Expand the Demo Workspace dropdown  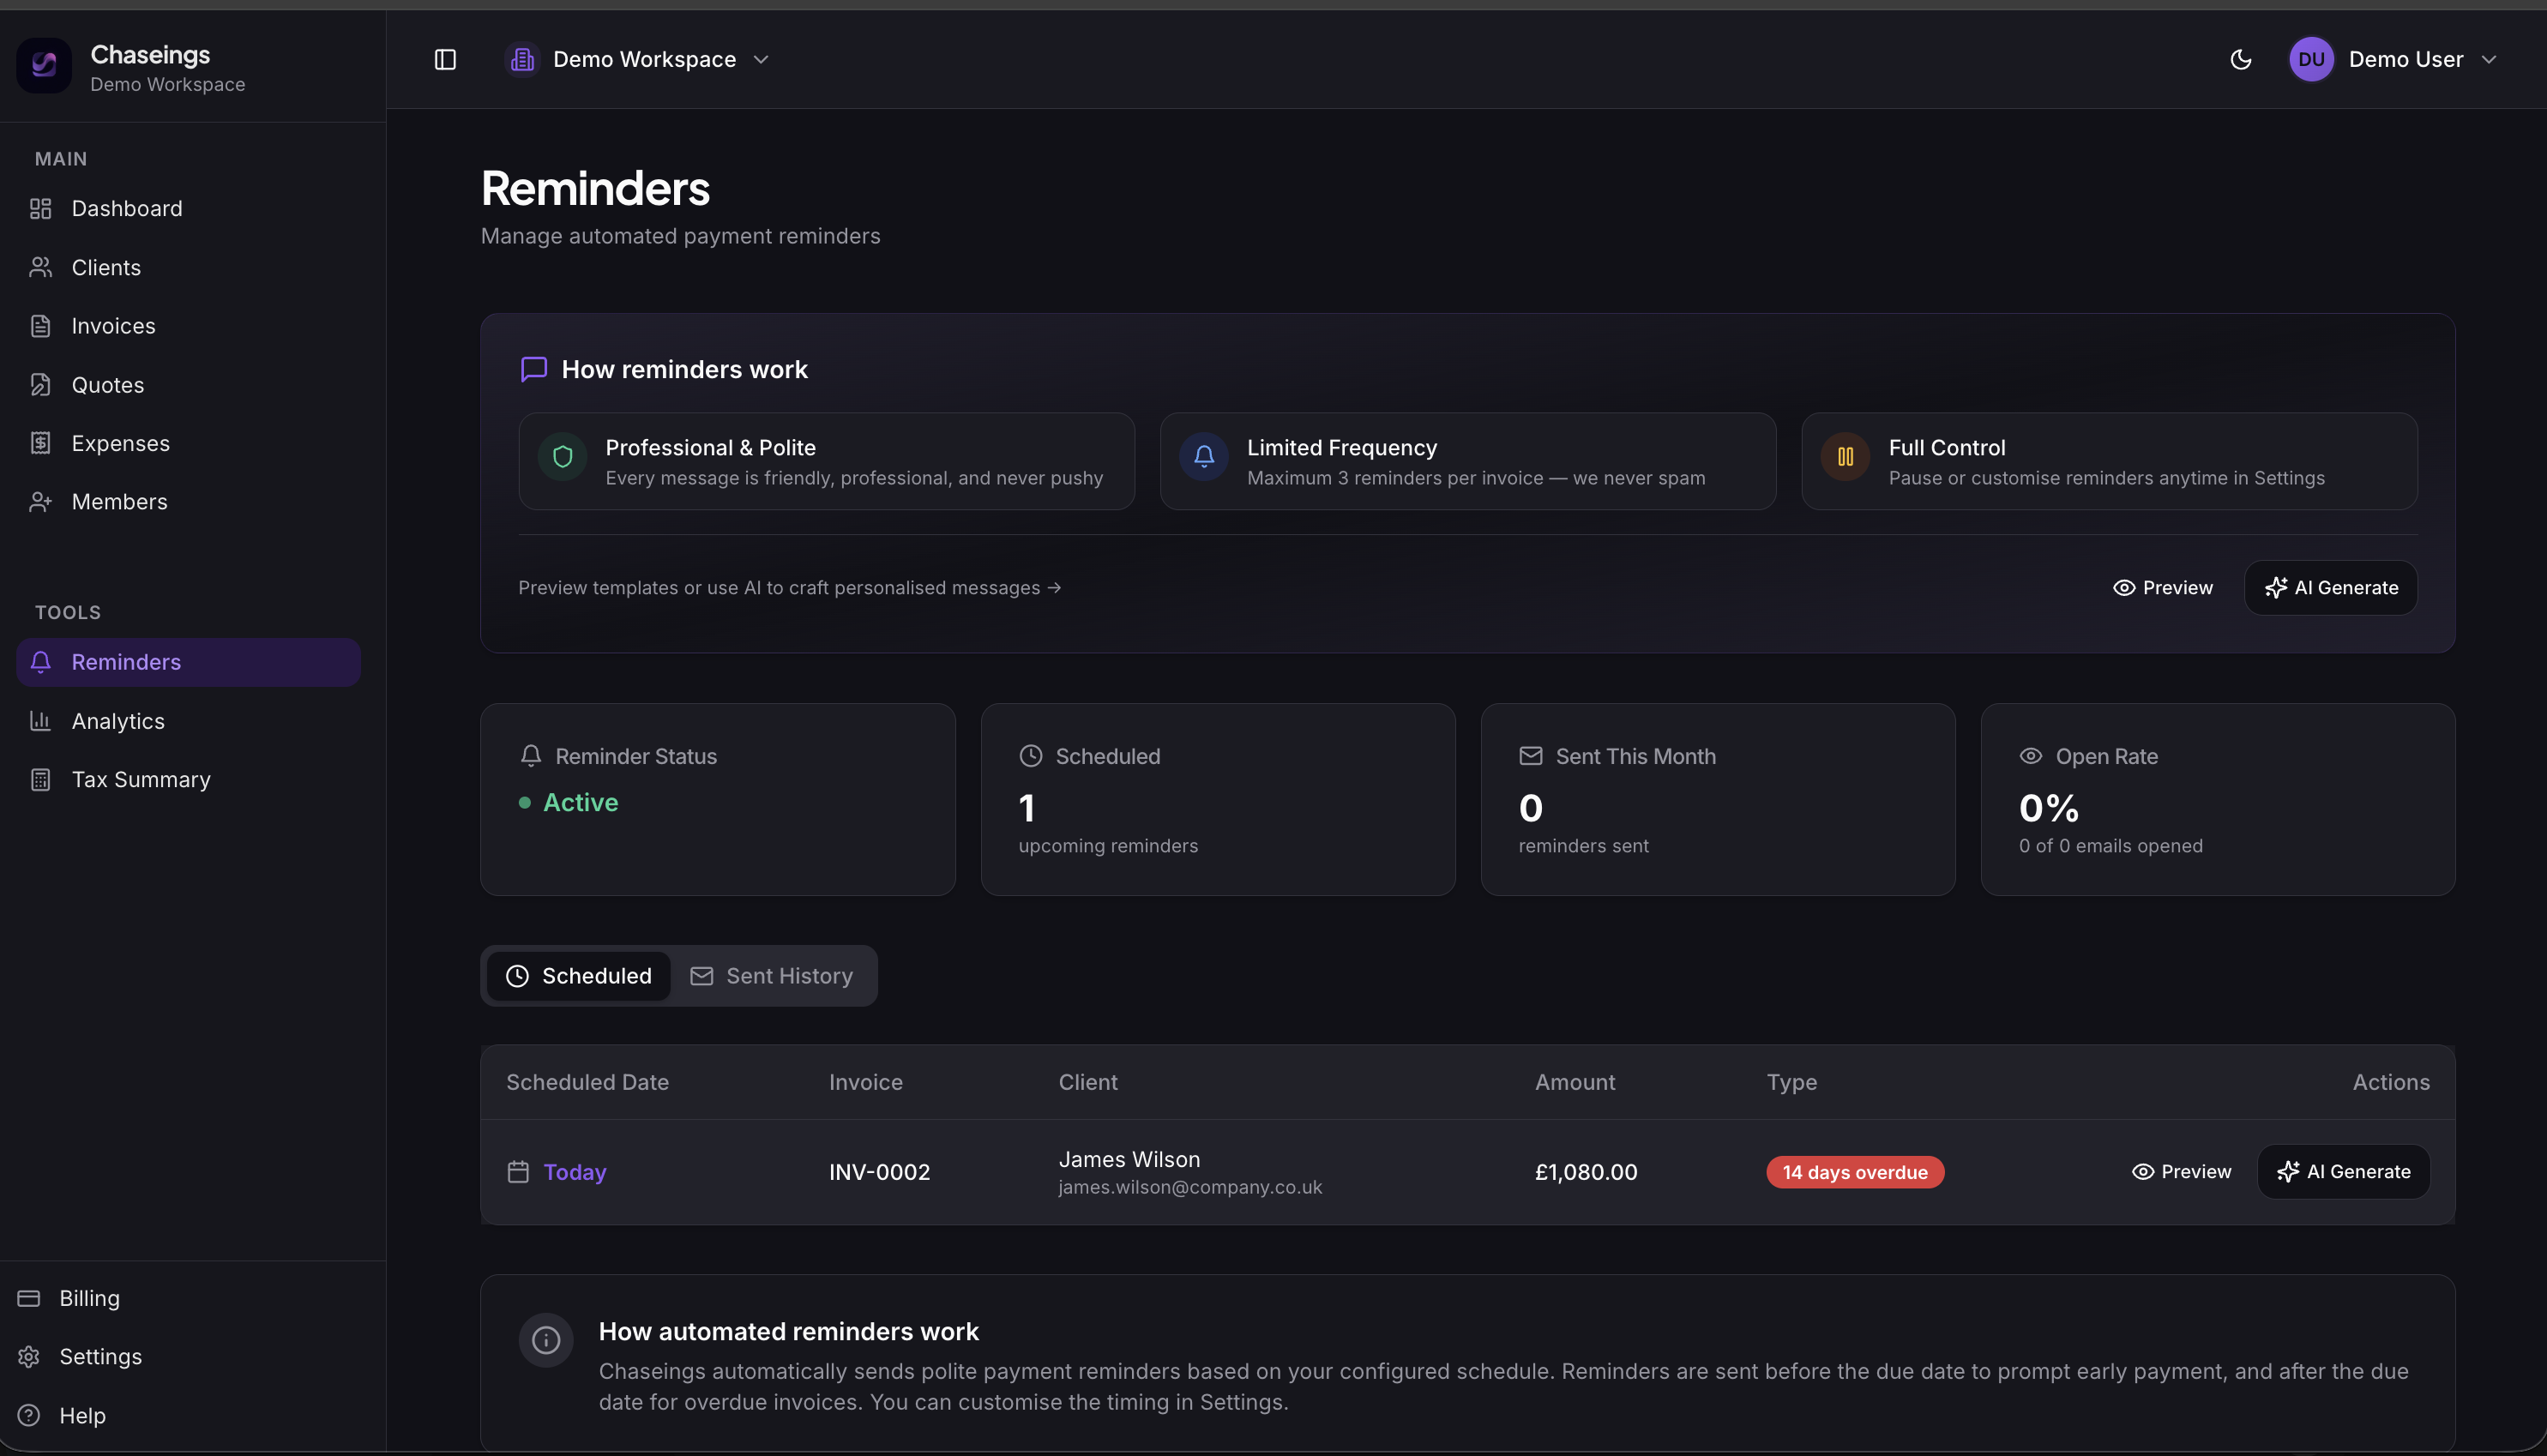pos(640,60)
